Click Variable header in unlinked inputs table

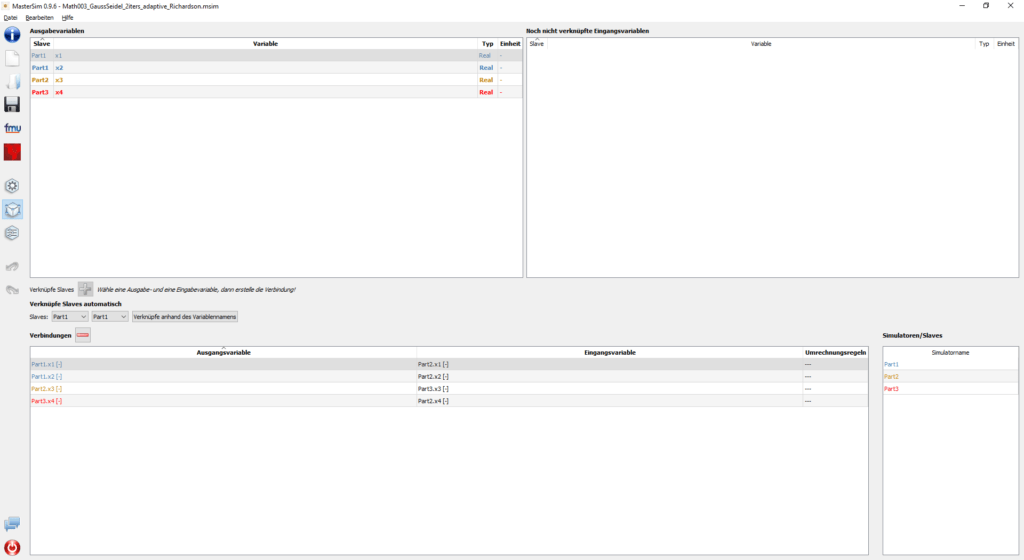pyautogui.click(x=761, y=44)
